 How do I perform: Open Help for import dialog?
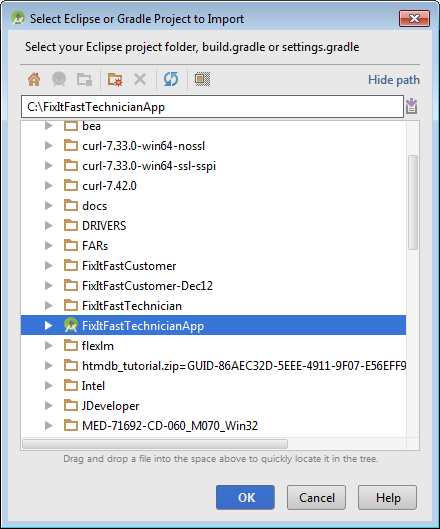pos(388,497)
